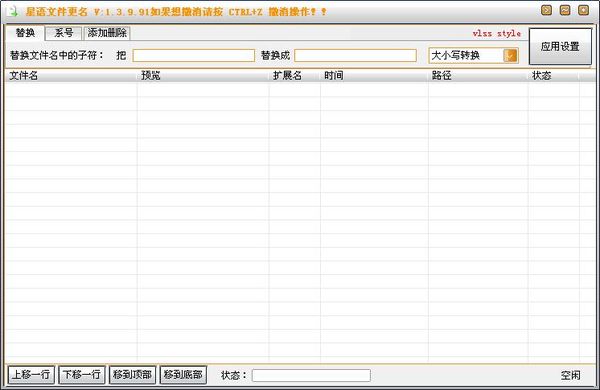Viewport: 600px width, 390px height.
Task: Sort by 文件名 column header
Action: tap(71, 76)
